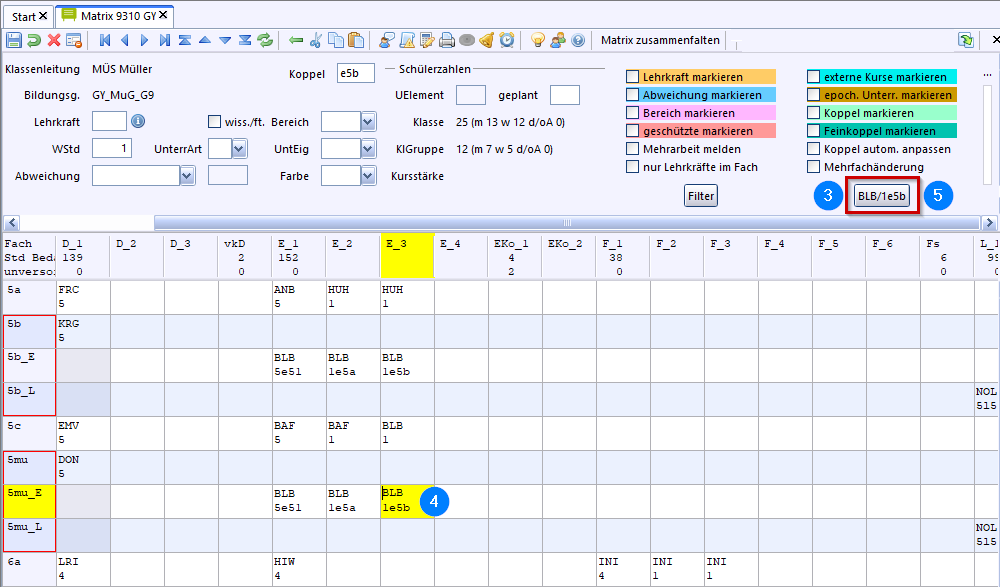Go to previous record arrow
The height and width of the screenshot is (587, 1000).
point(125,40)
